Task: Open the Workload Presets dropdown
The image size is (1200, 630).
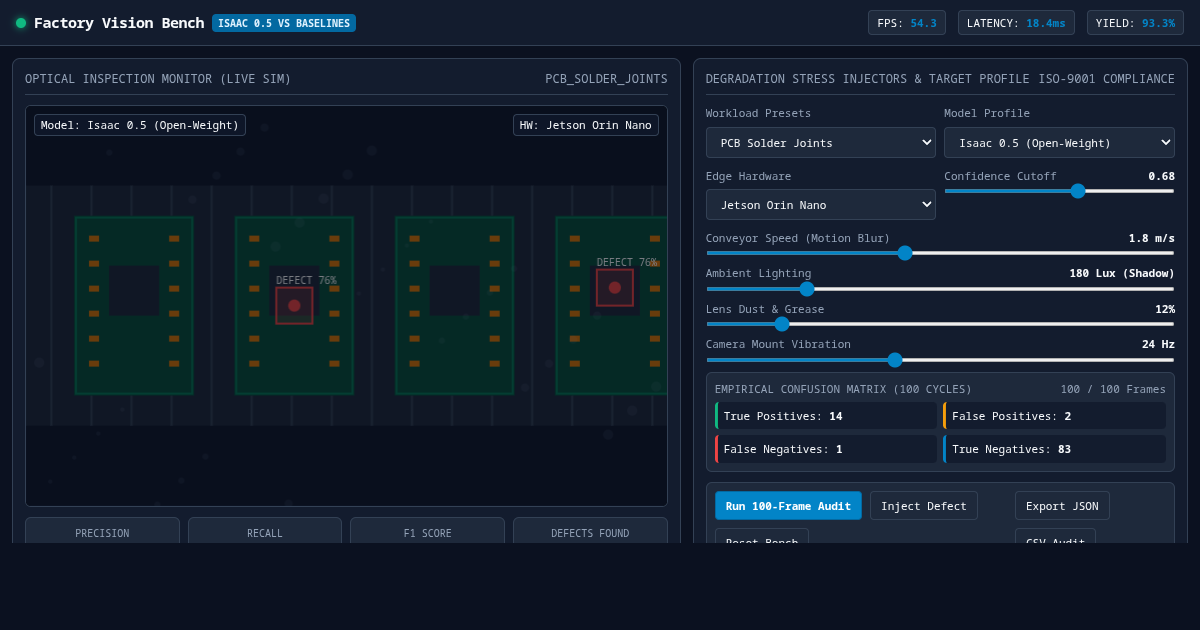Action: point(820,143)
